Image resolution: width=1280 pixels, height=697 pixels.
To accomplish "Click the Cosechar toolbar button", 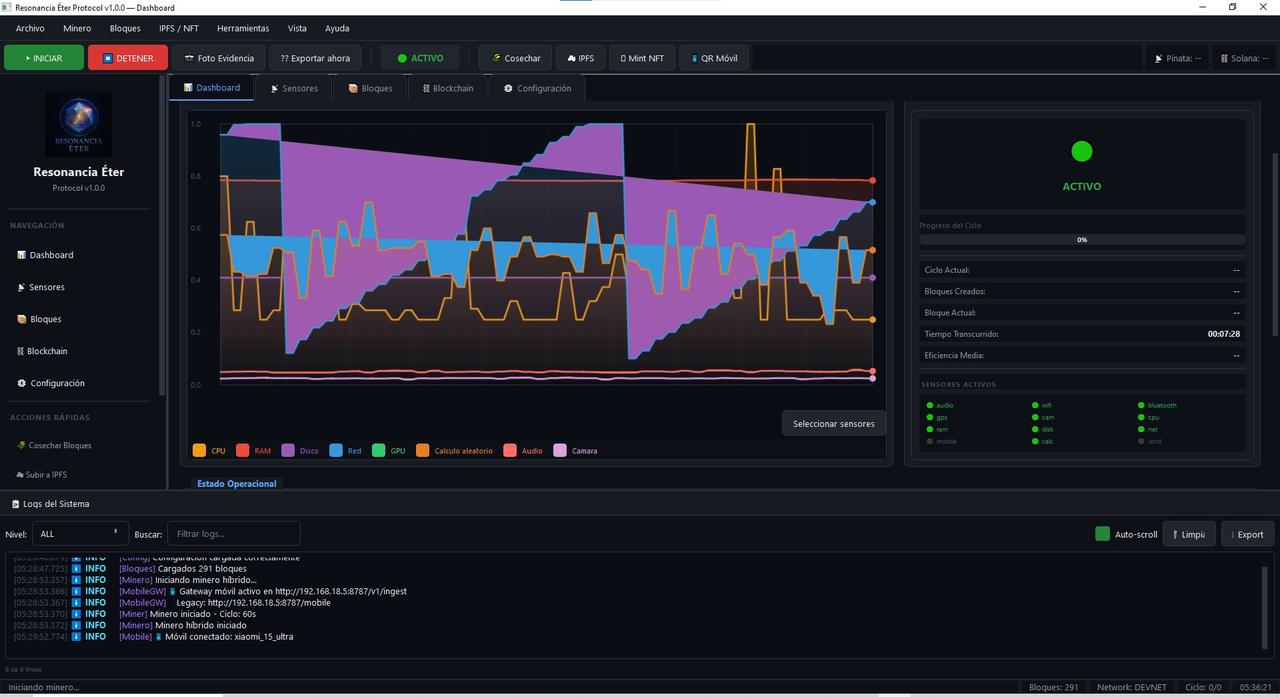I will point(516,58).
